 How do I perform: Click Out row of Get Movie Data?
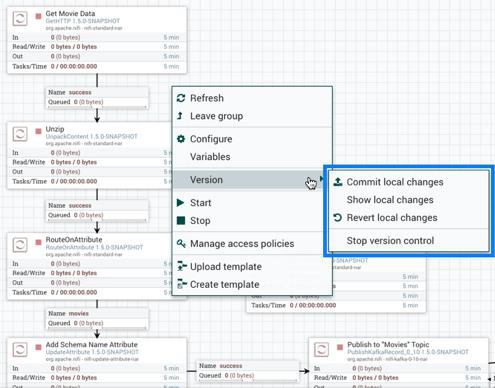click(97, 56)
